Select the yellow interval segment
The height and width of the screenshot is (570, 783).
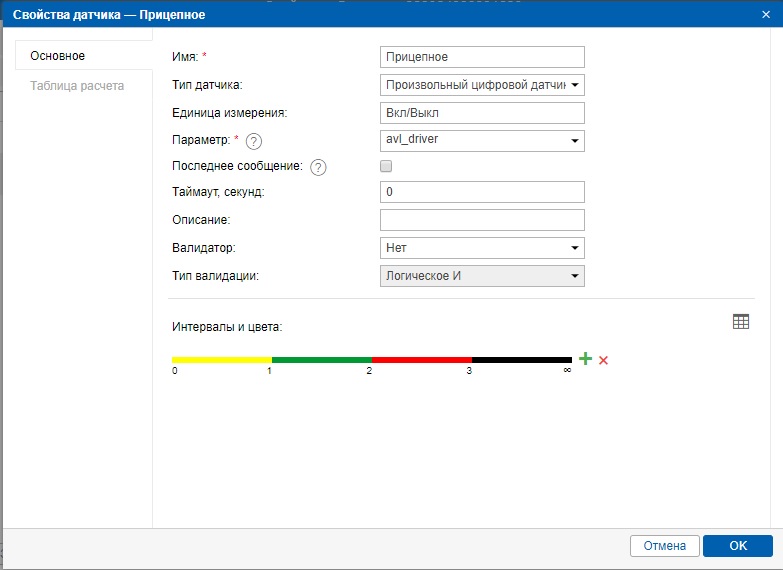click(x=221, y=359)
